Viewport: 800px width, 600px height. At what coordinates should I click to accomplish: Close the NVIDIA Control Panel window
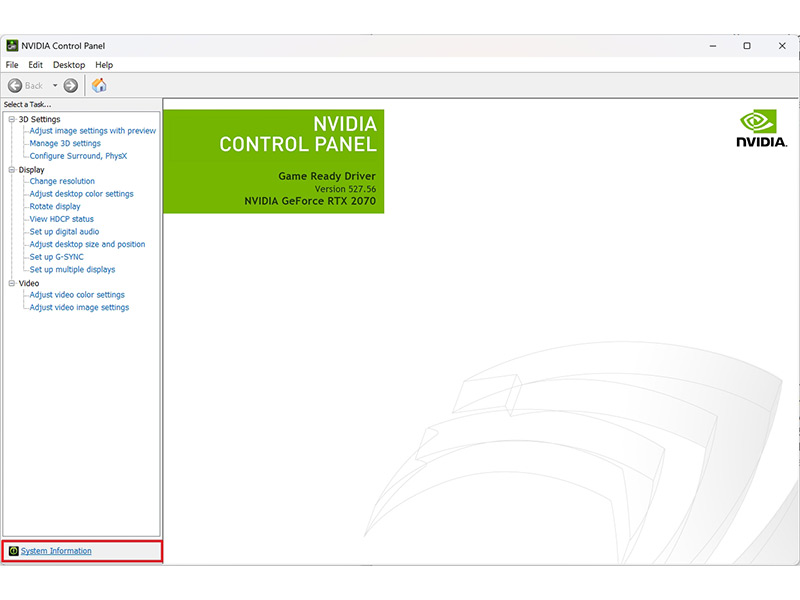pyautogui.click(x=782, y=46)
